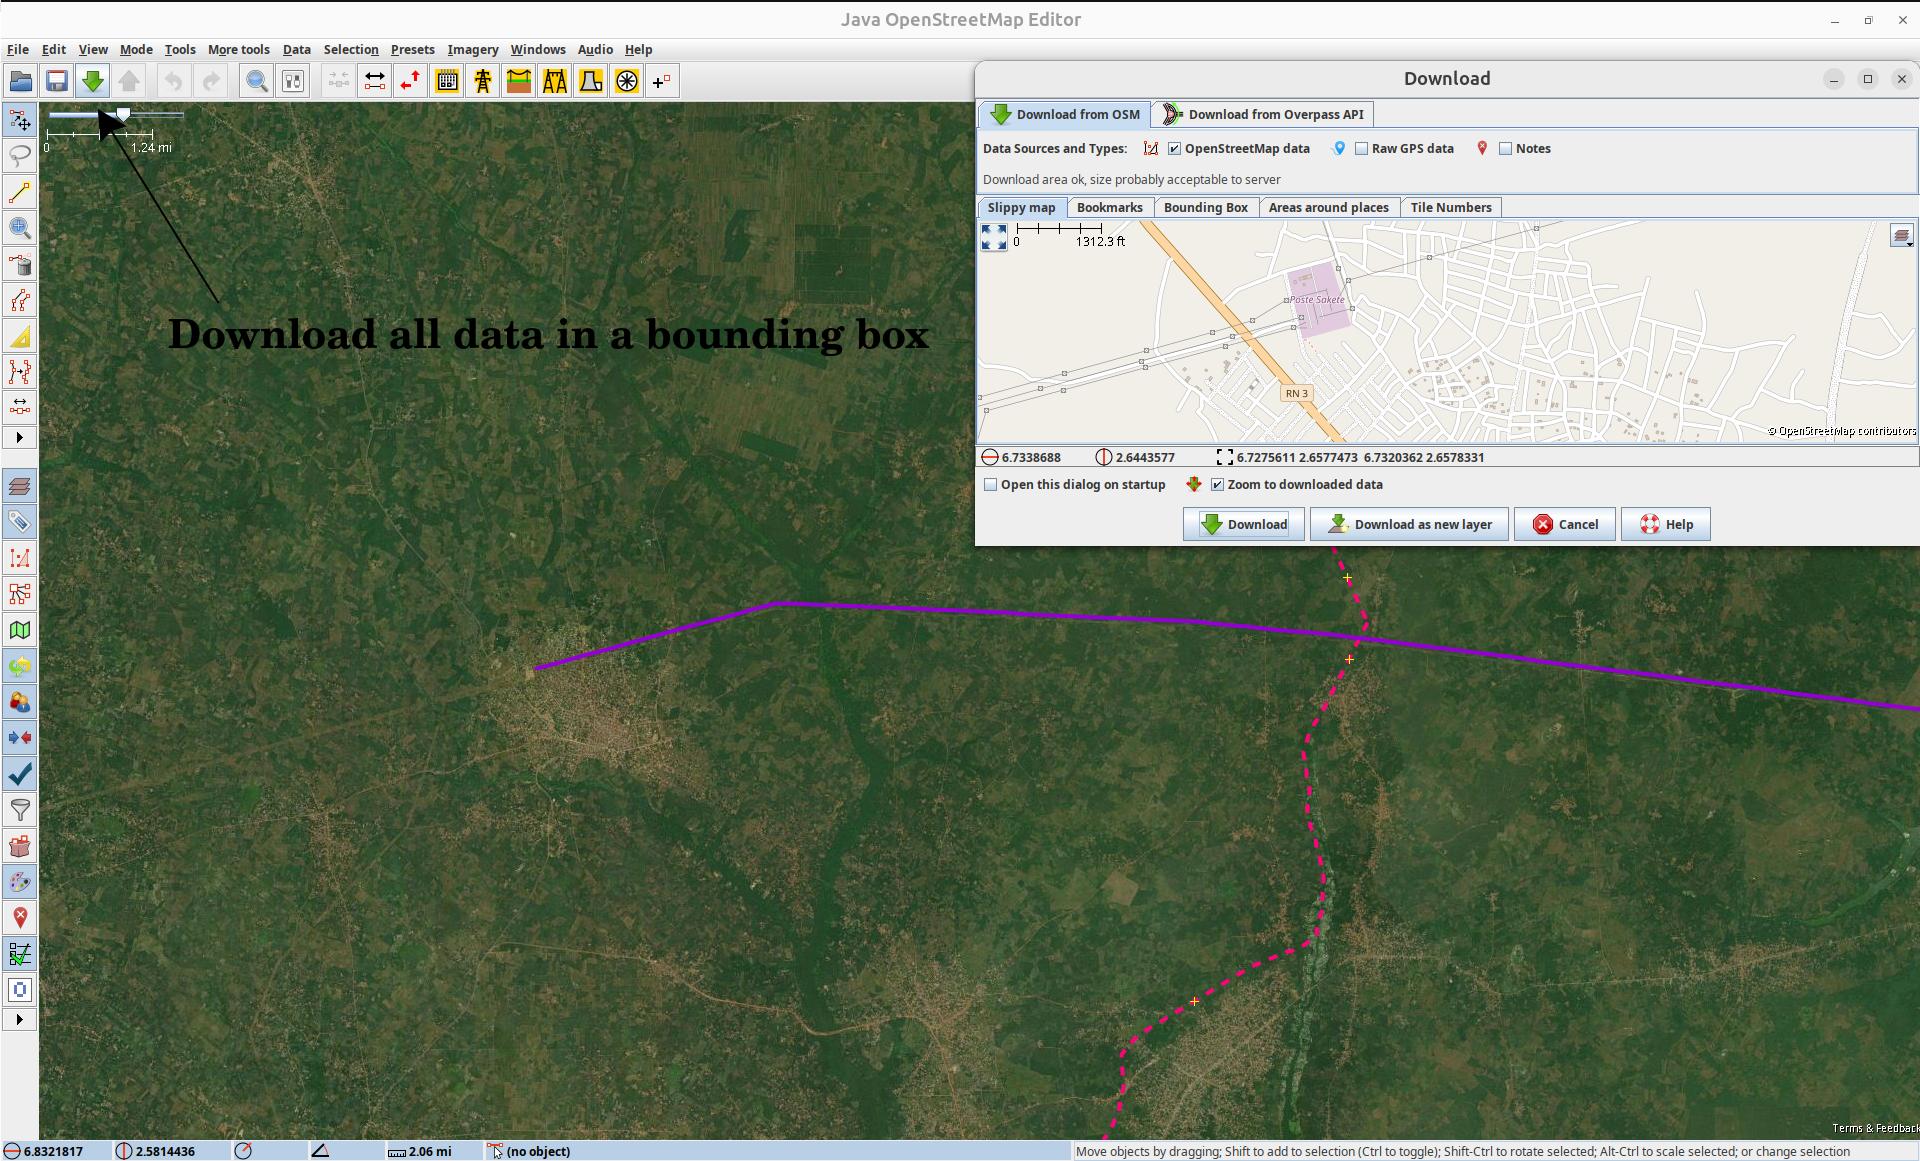Open the File menu
The image size is (1920, 1161).
18,49
